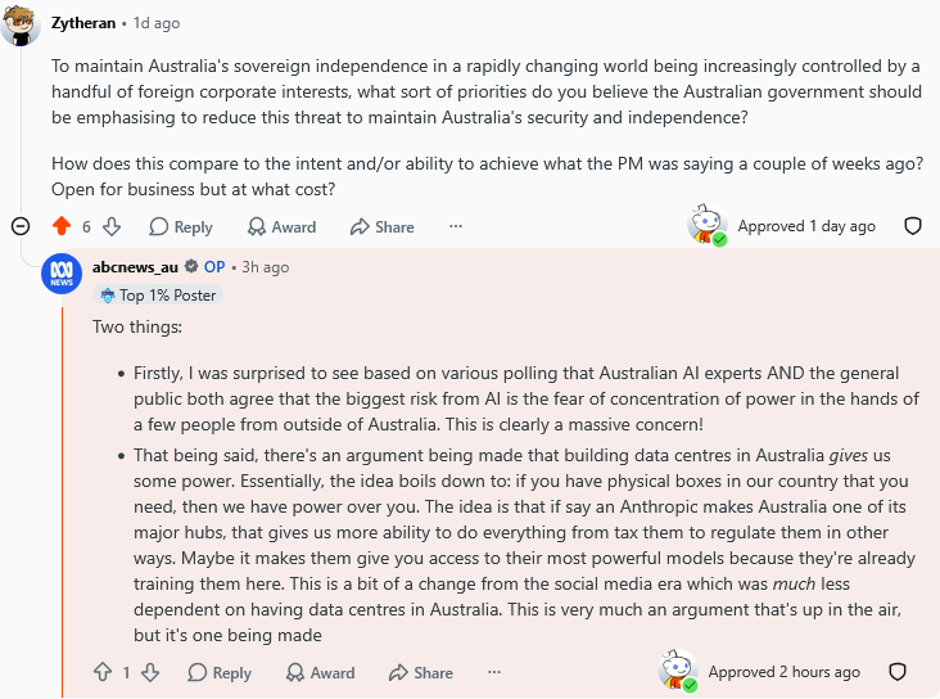Upvote the abcnews_au reply

coord(103,672)
